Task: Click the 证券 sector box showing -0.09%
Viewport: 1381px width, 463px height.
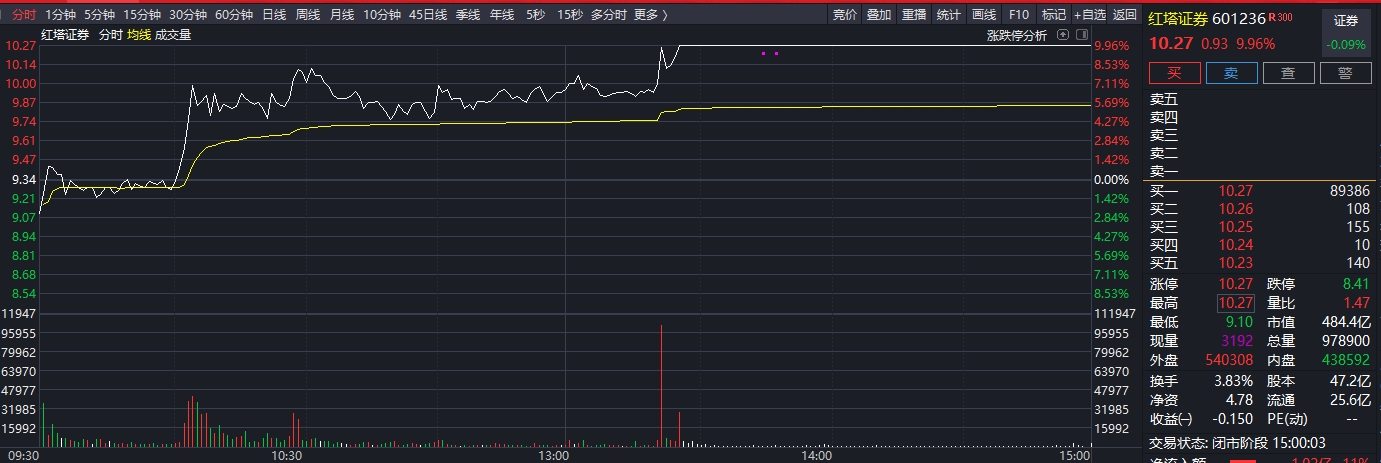Action: [x=1345, y=32]
